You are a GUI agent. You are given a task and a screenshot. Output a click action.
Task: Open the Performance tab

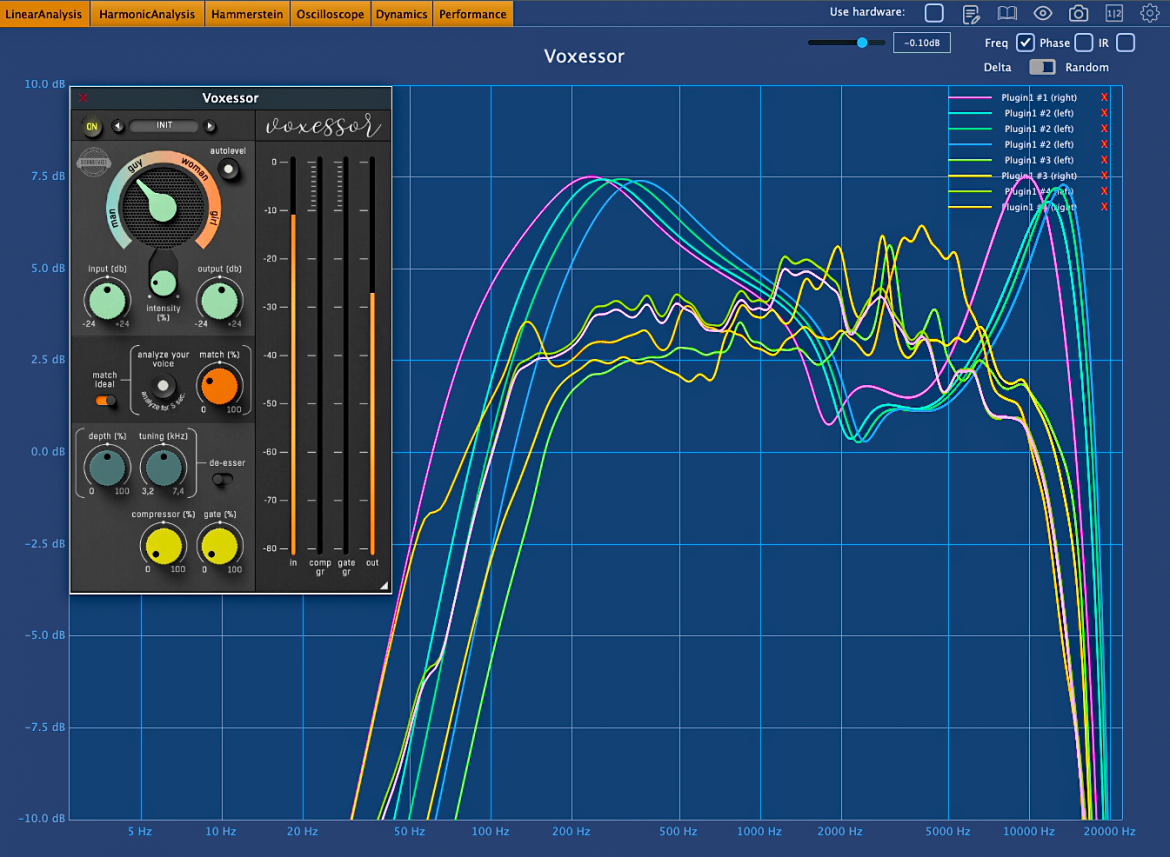(472, 13)
